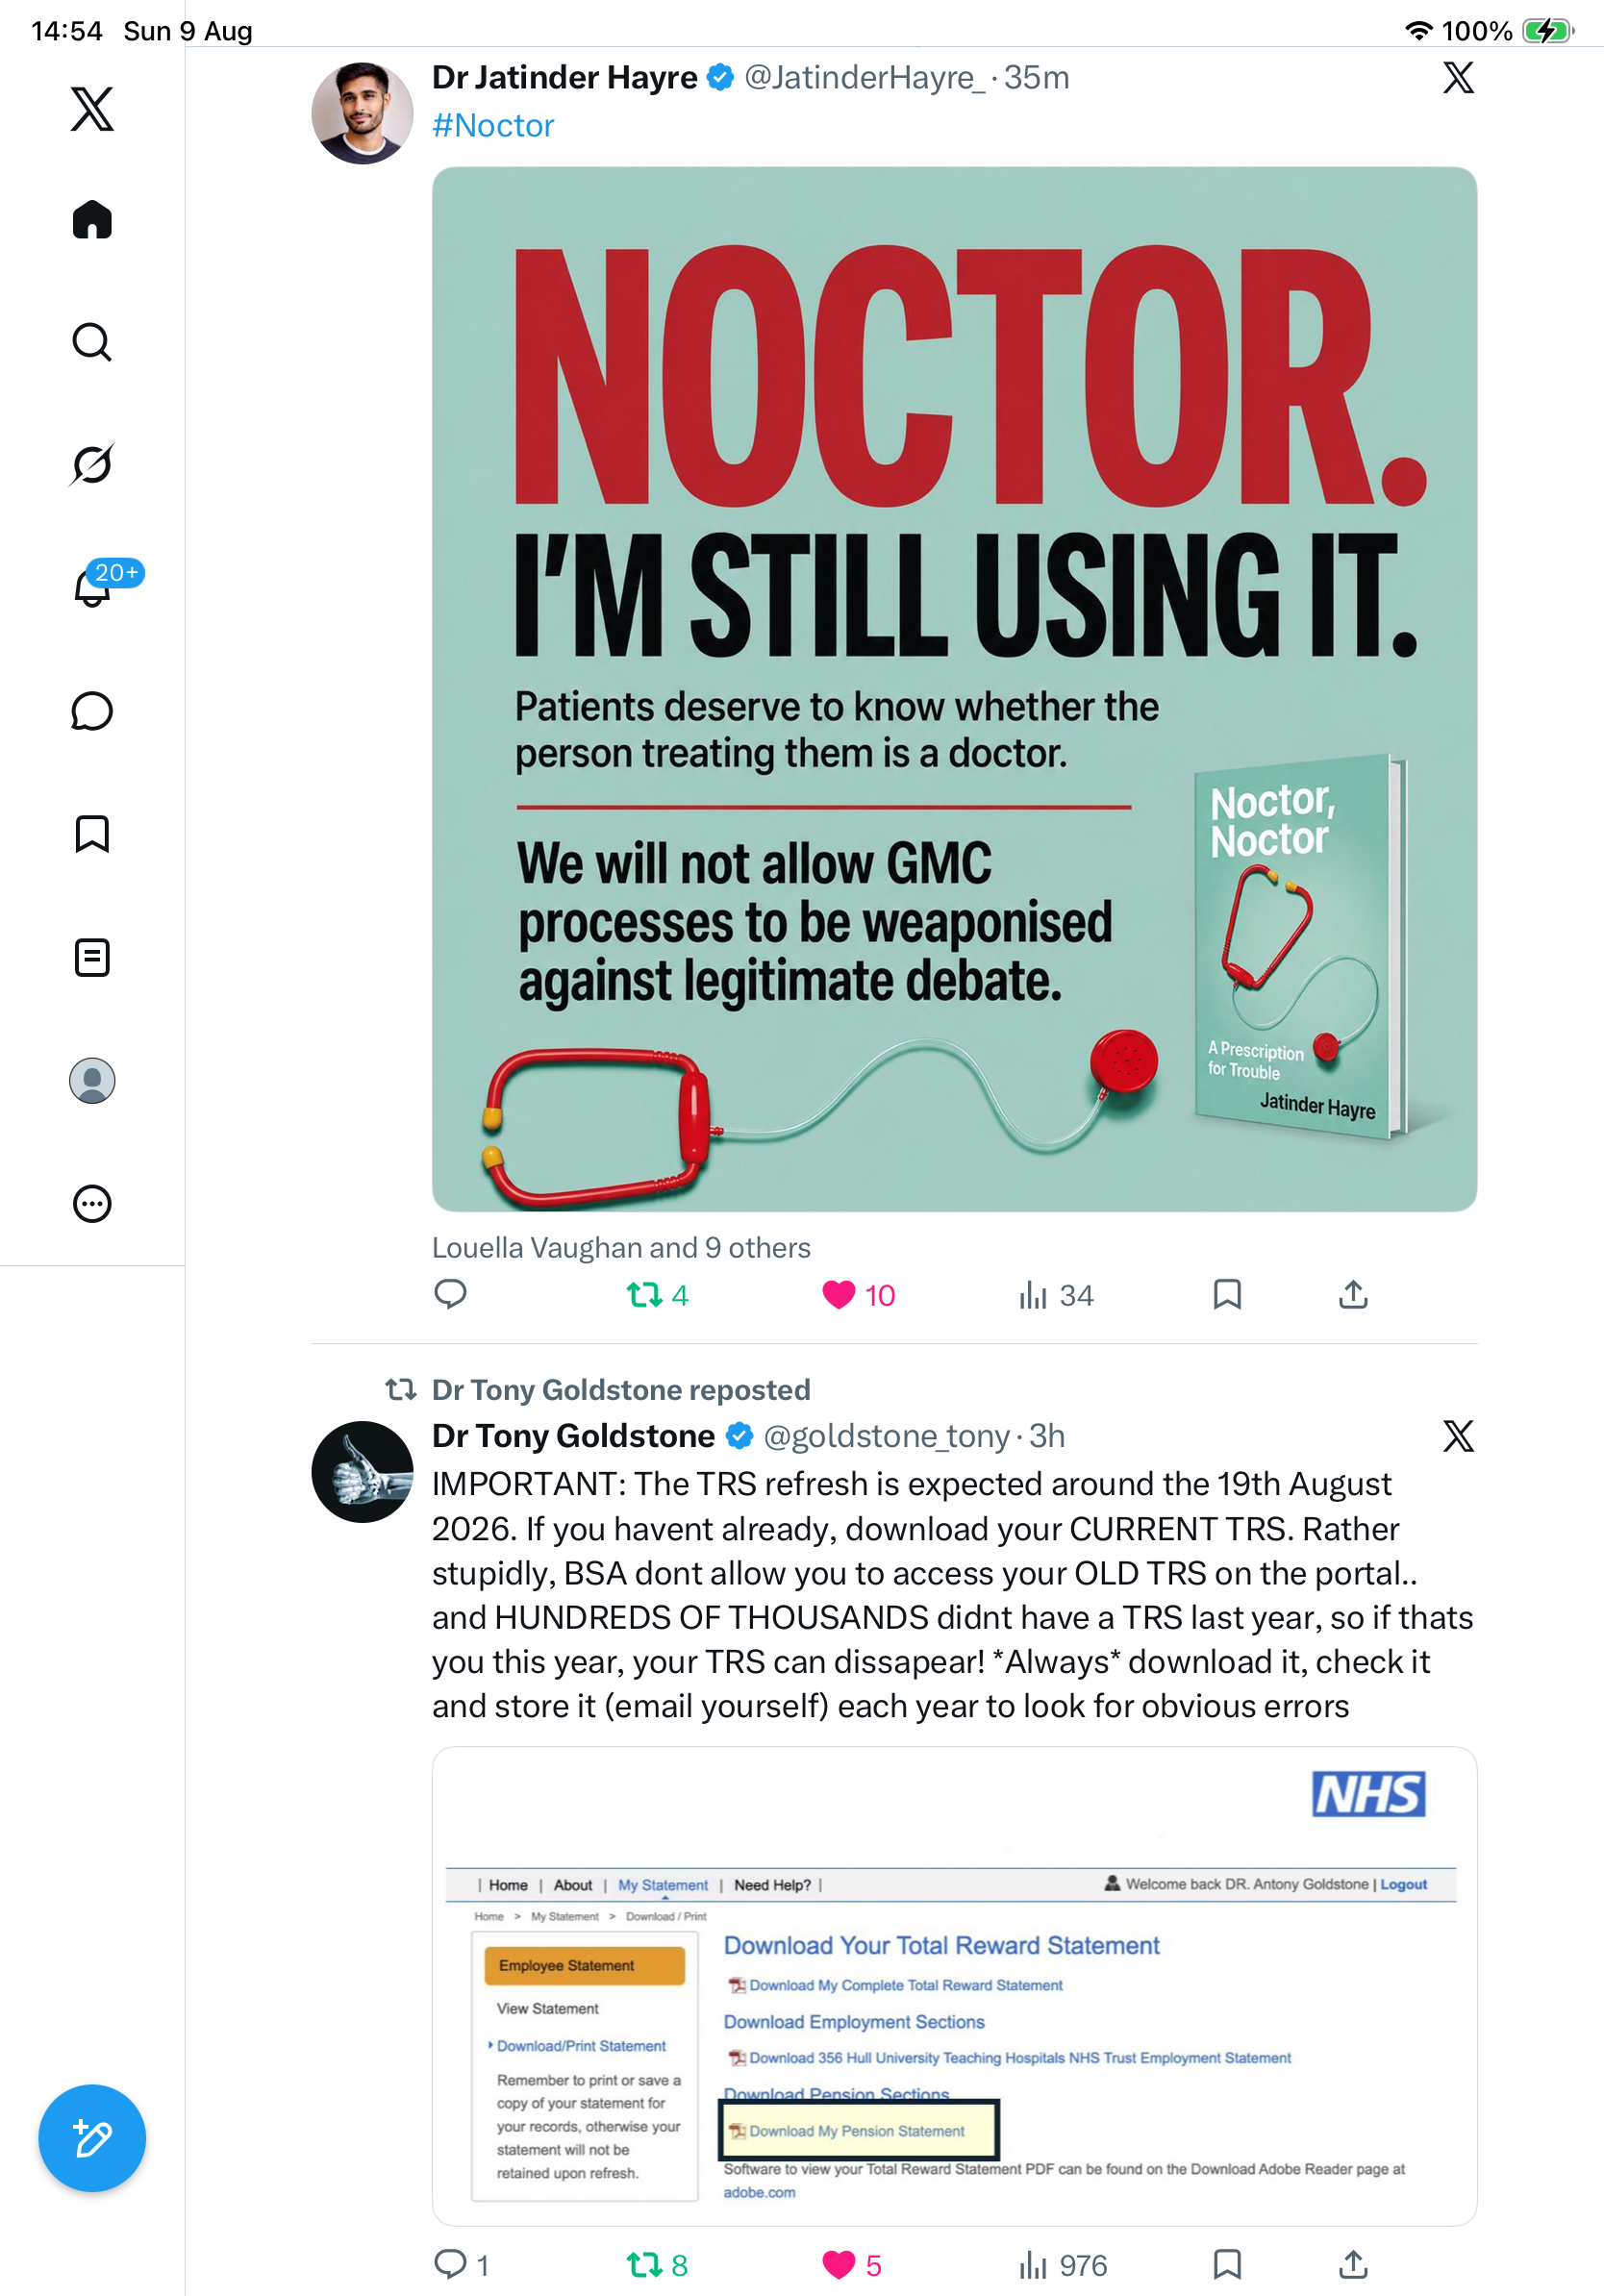Open Lists icon in the sidebar
The image size is (1604, 2296).
pos(92,957)
